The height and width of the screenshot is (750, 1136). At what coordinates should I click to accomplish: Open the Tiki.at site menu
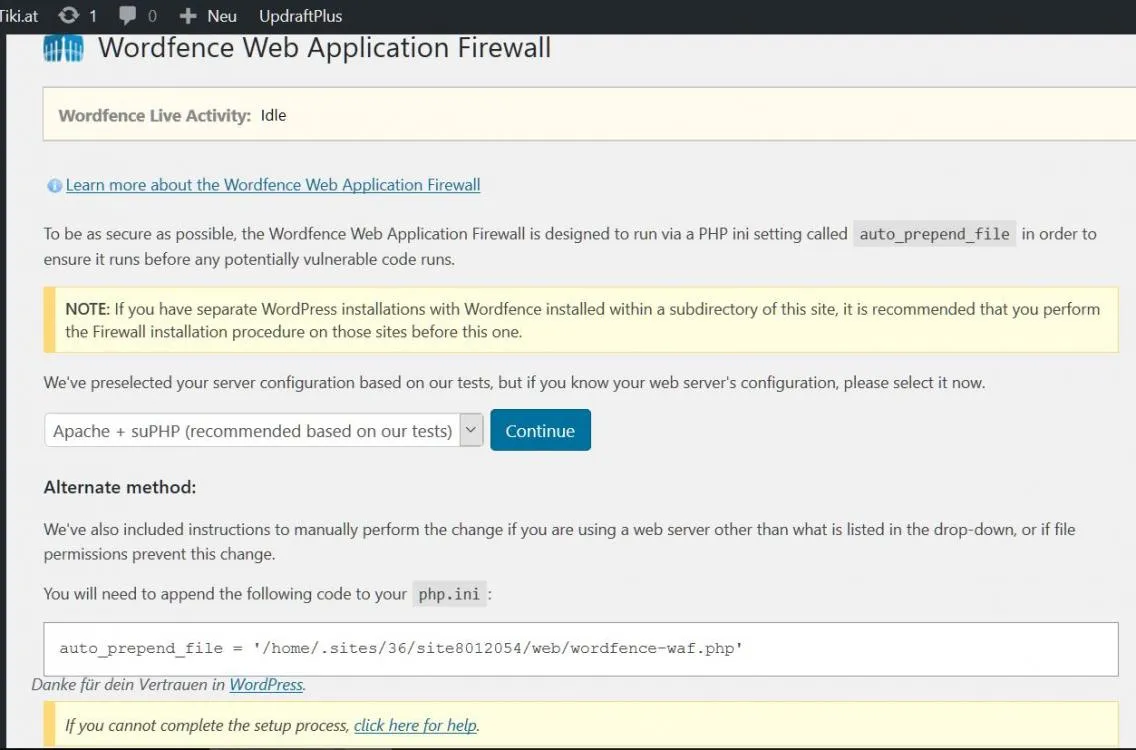17,16
